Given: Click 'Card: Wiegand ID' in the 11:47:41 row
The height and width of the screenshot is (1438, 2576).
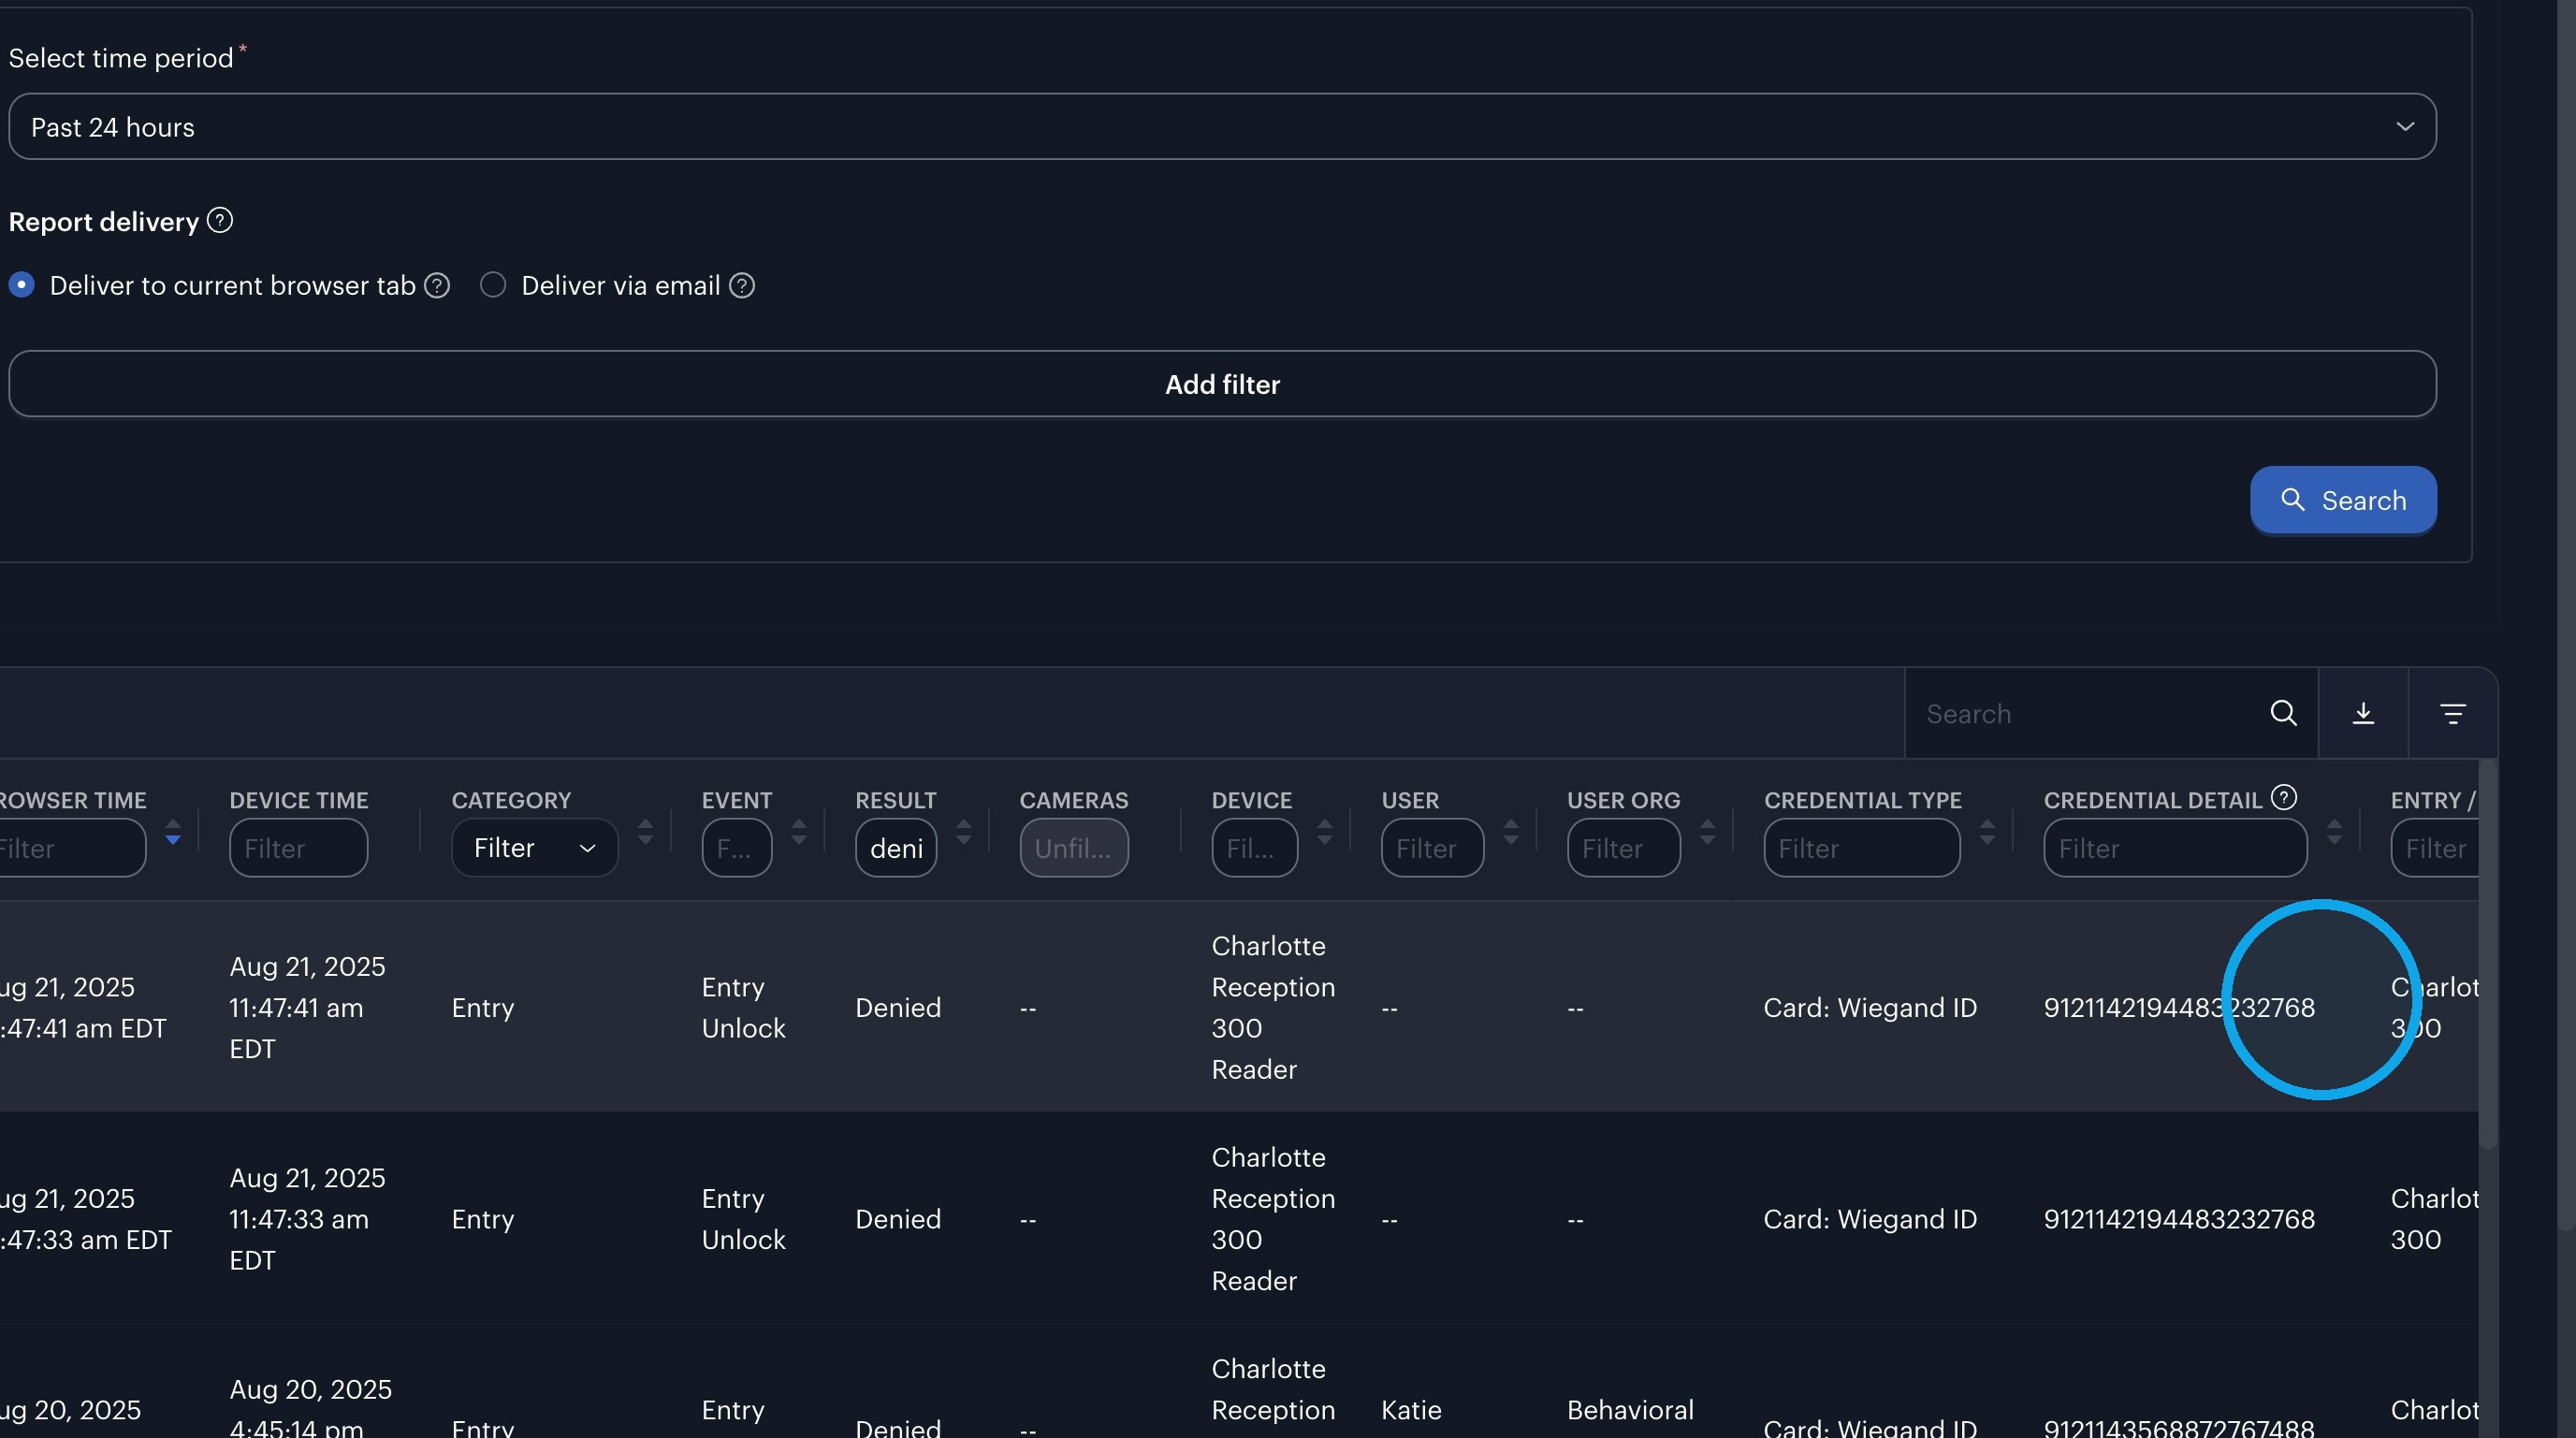Looking at the screenshot, I should tap(1870, 1007).
